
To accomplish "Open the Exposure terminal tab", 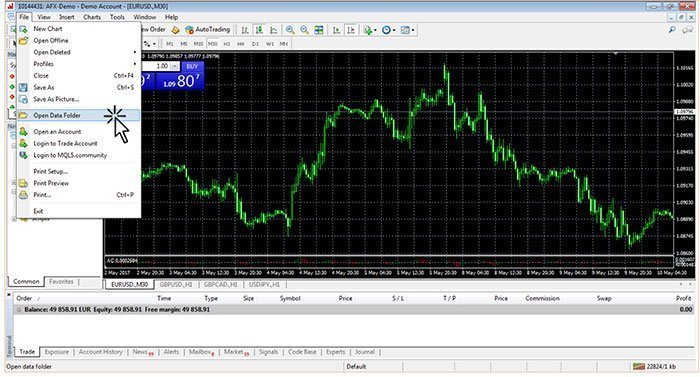I will click(57, 352).
